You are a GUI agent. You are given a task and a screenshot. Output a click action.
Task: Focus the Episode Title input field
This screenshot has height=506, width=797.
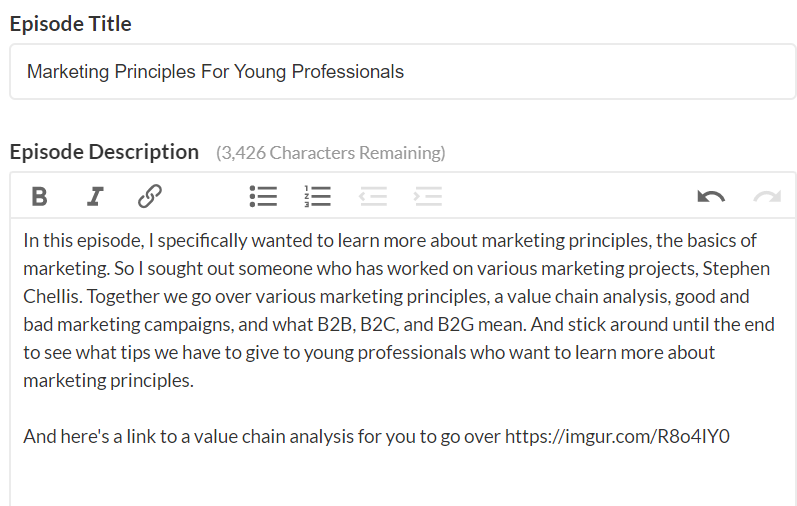(x=403, y=72)
